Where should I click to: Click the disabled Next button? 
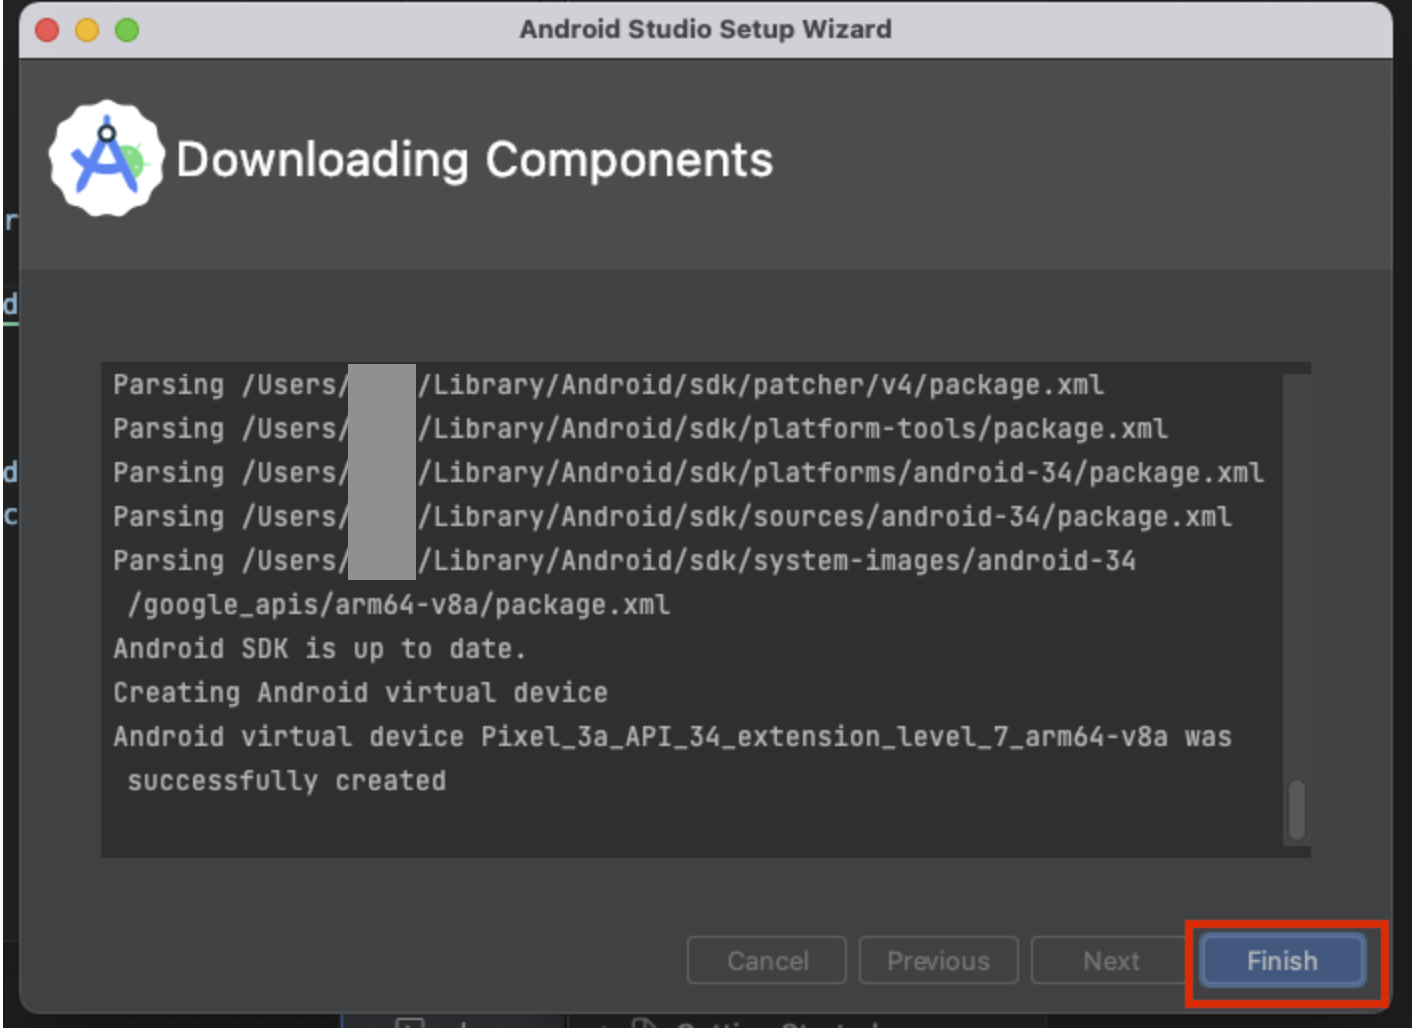(1110, 961)
